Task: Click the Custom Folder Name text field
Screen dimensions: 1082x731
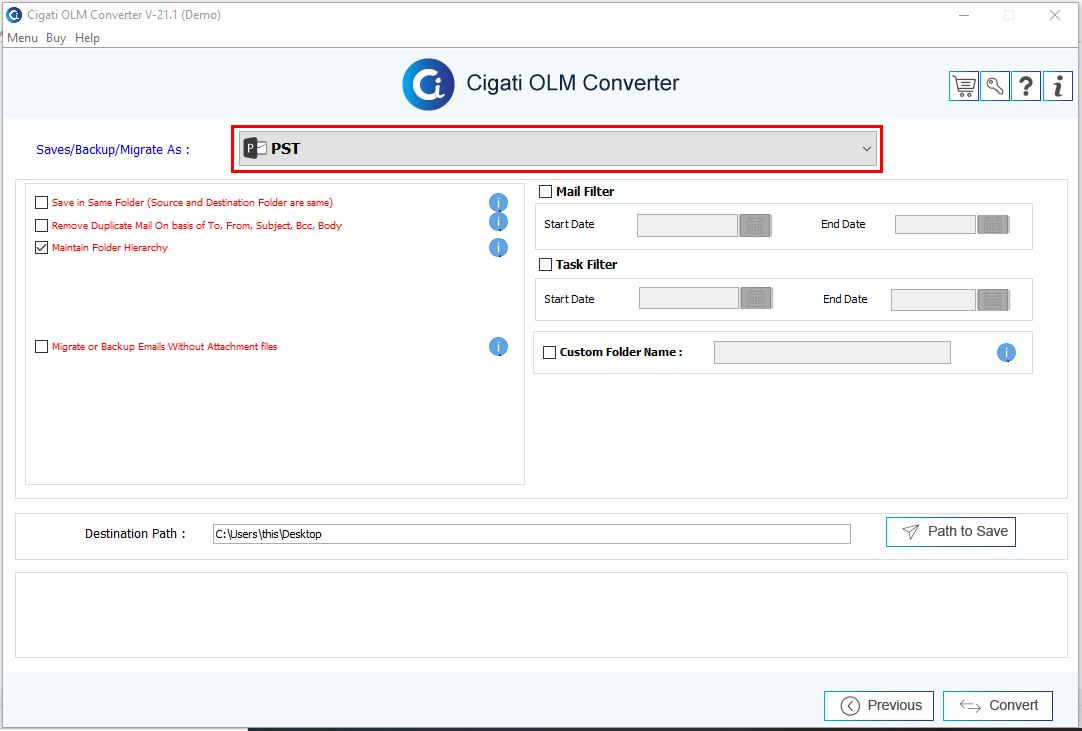Action: point(832,352)
